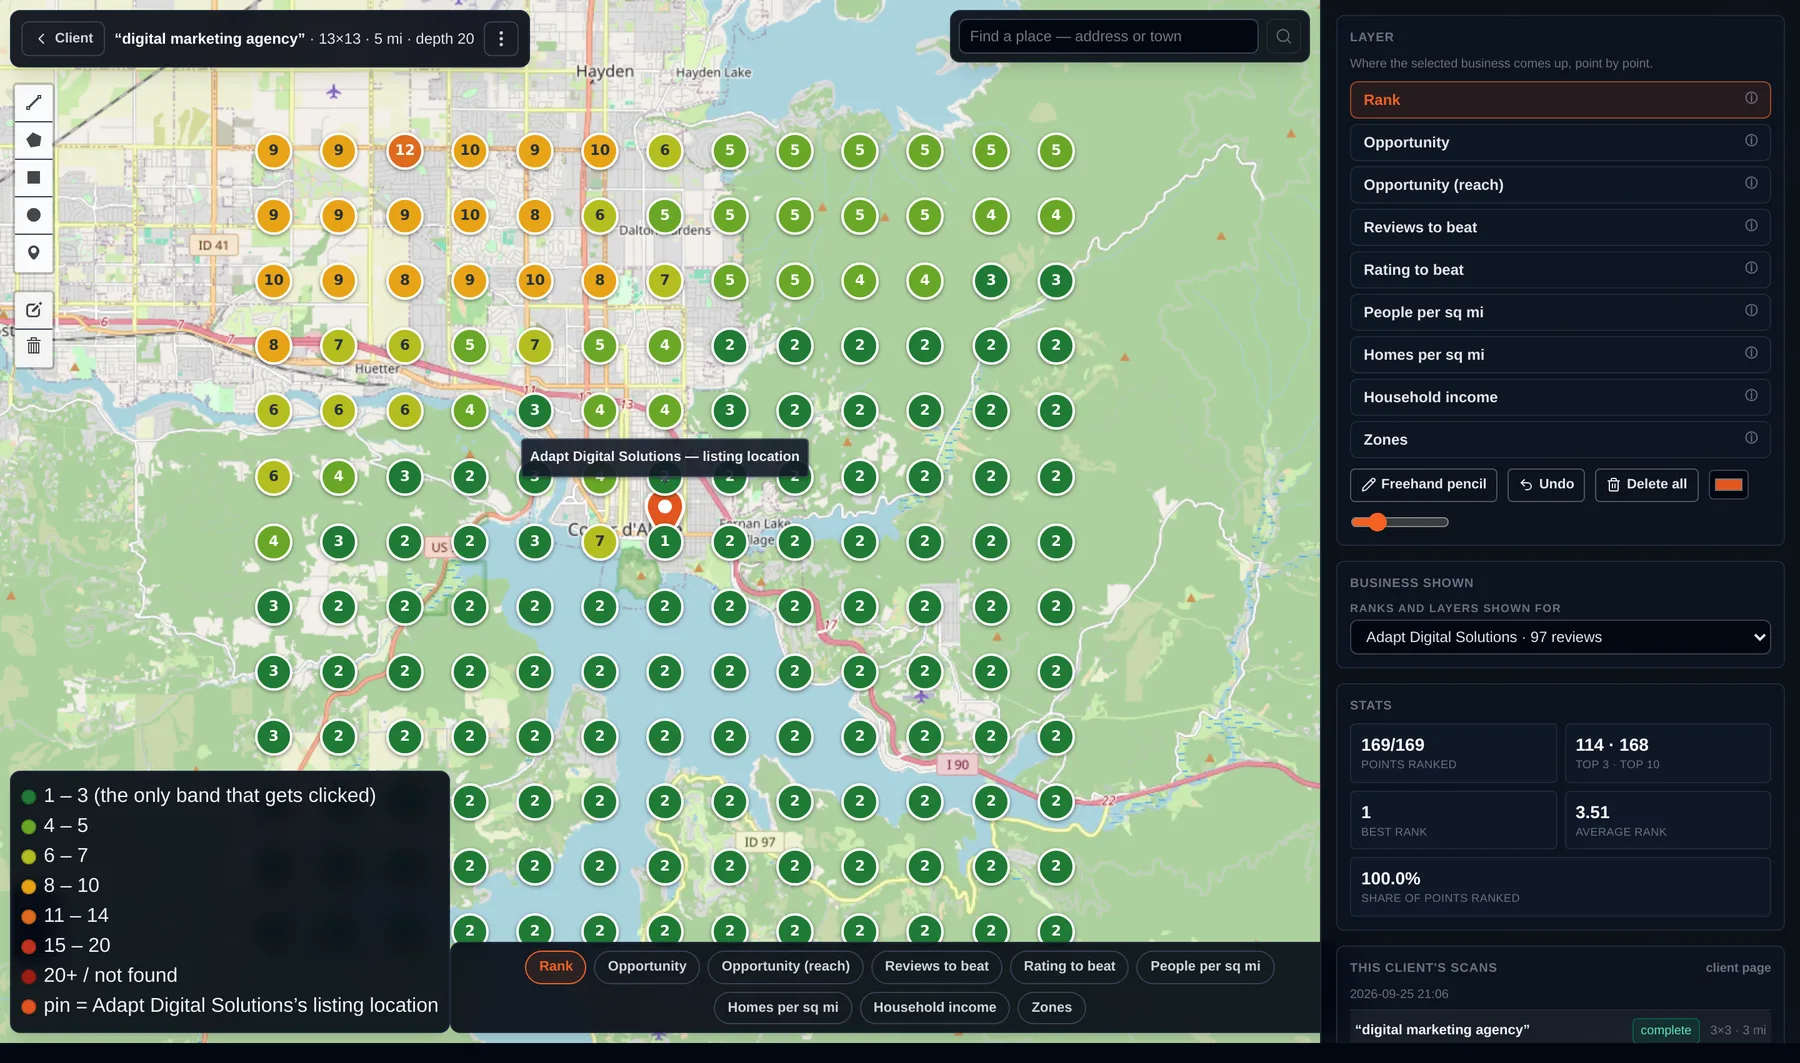Select the circle draw tool
Image resolution: width=1800 pixels, height=1063 pixels.
(x=33, y=215)
